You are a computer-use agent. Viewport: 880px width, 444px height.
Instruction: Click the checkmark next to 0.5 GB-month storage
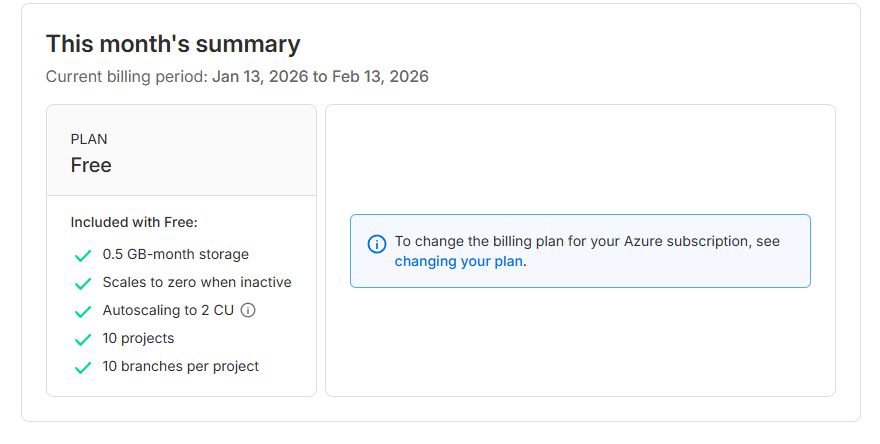coord(83,255)
